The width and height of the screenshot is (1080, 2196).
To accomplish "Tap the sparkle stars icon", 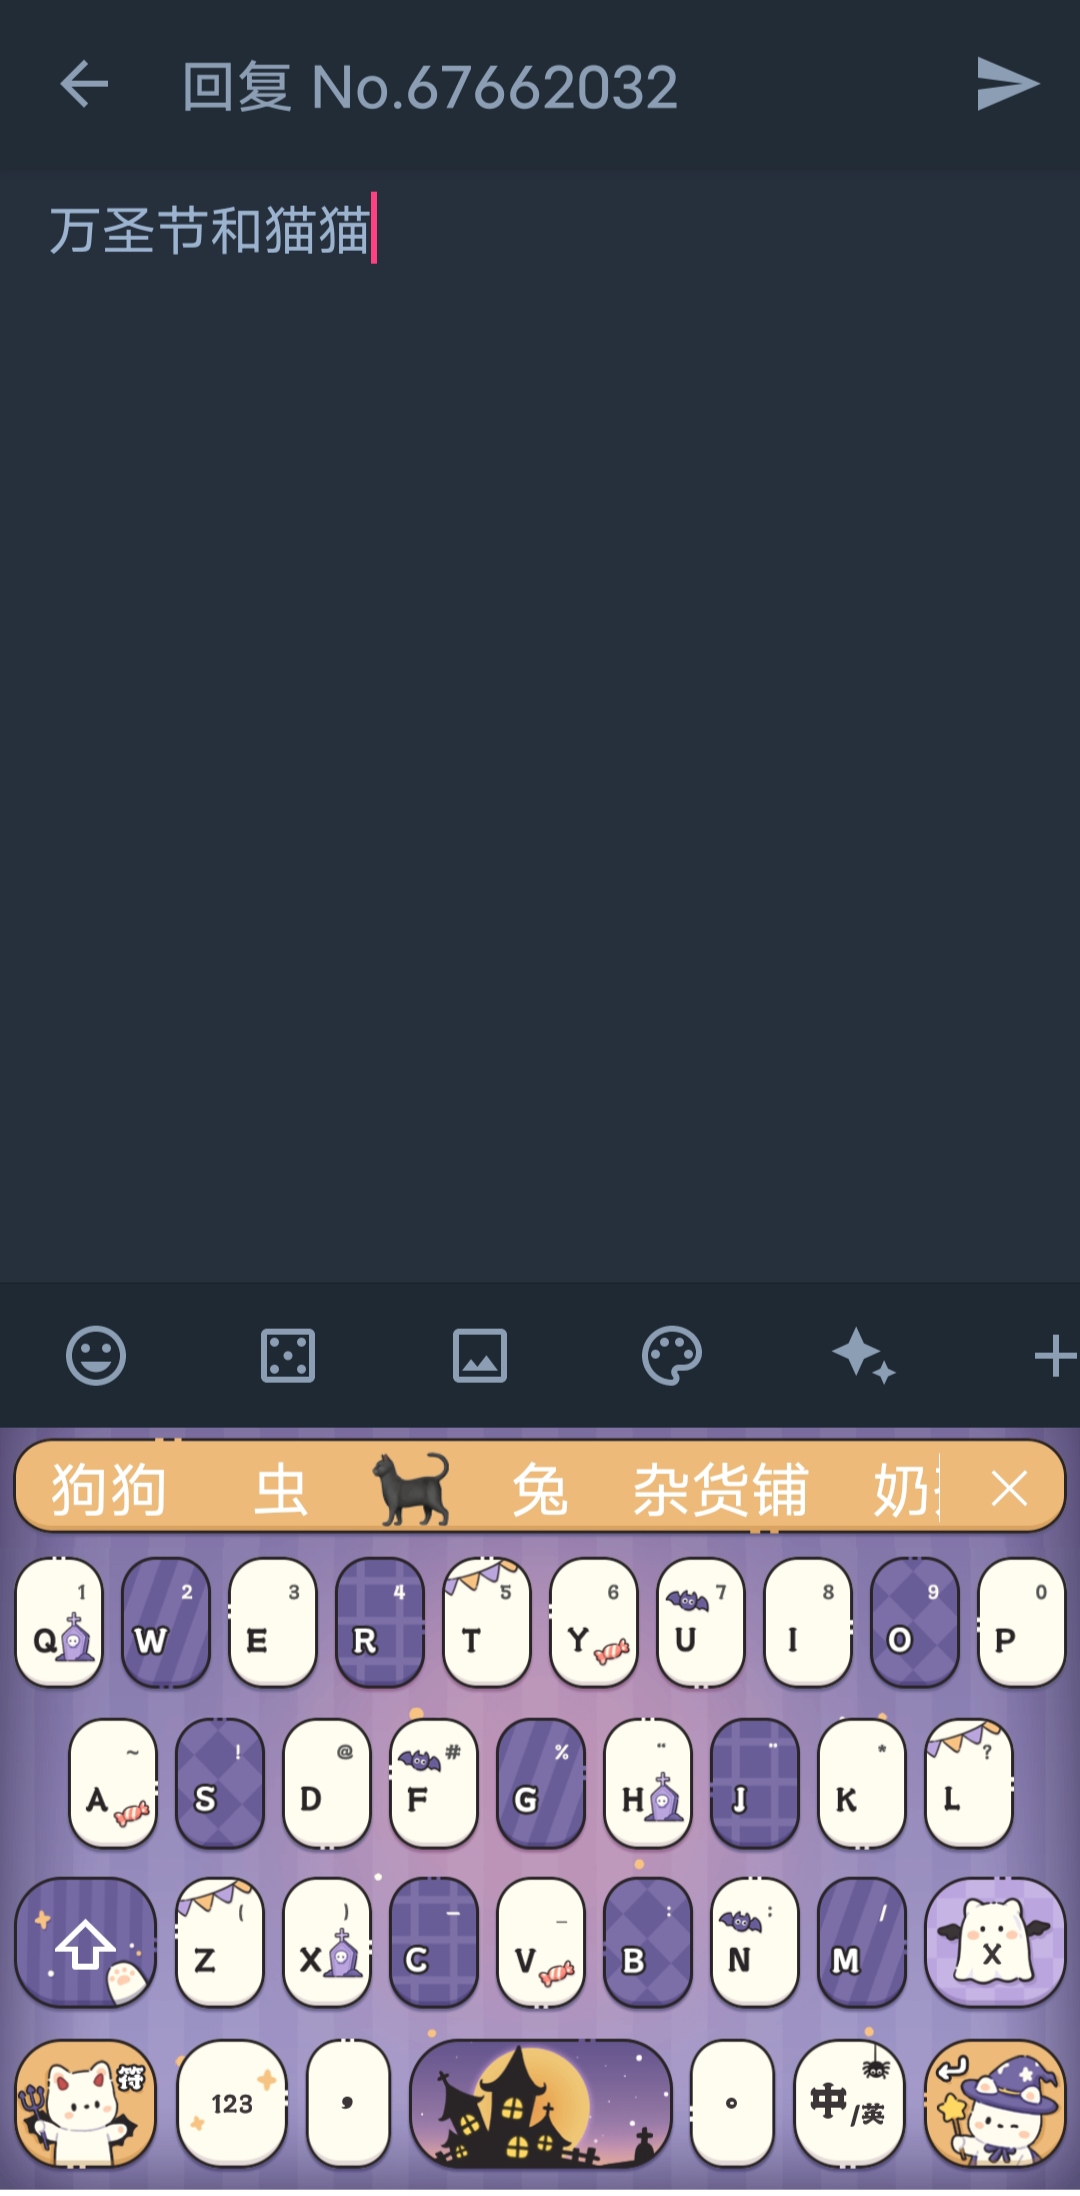I will tap(864, 1356).
